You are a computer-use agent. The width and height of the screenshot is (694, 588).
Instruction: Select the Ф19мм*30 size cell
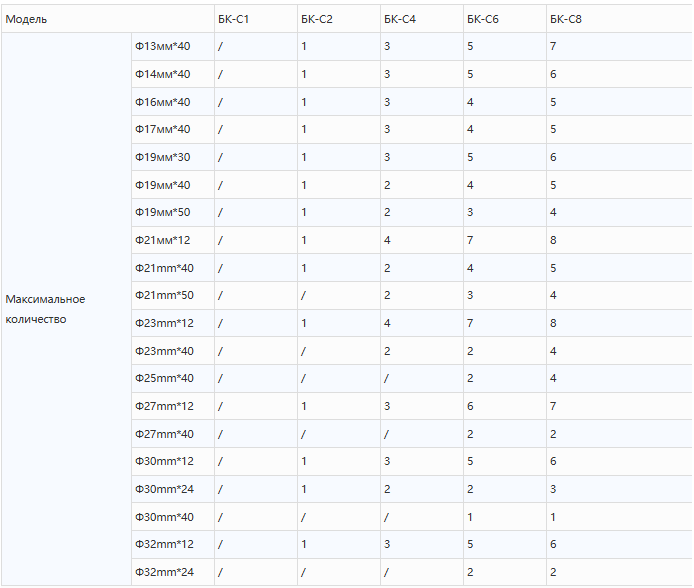[x=162, y=157]
